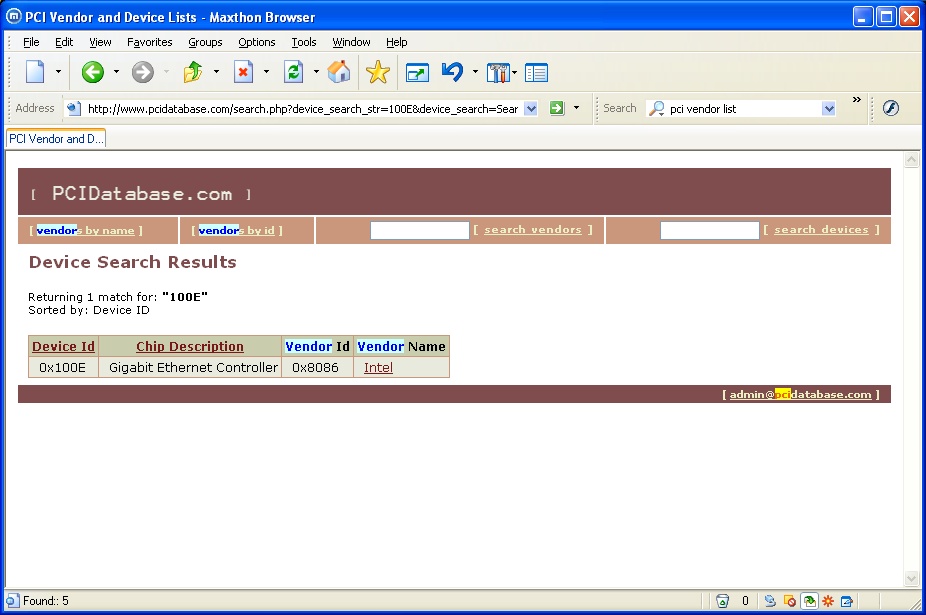The height and width of the screenshot is (615, 926).
Task: Open the search box dropdown list
Action: [829, 109]
